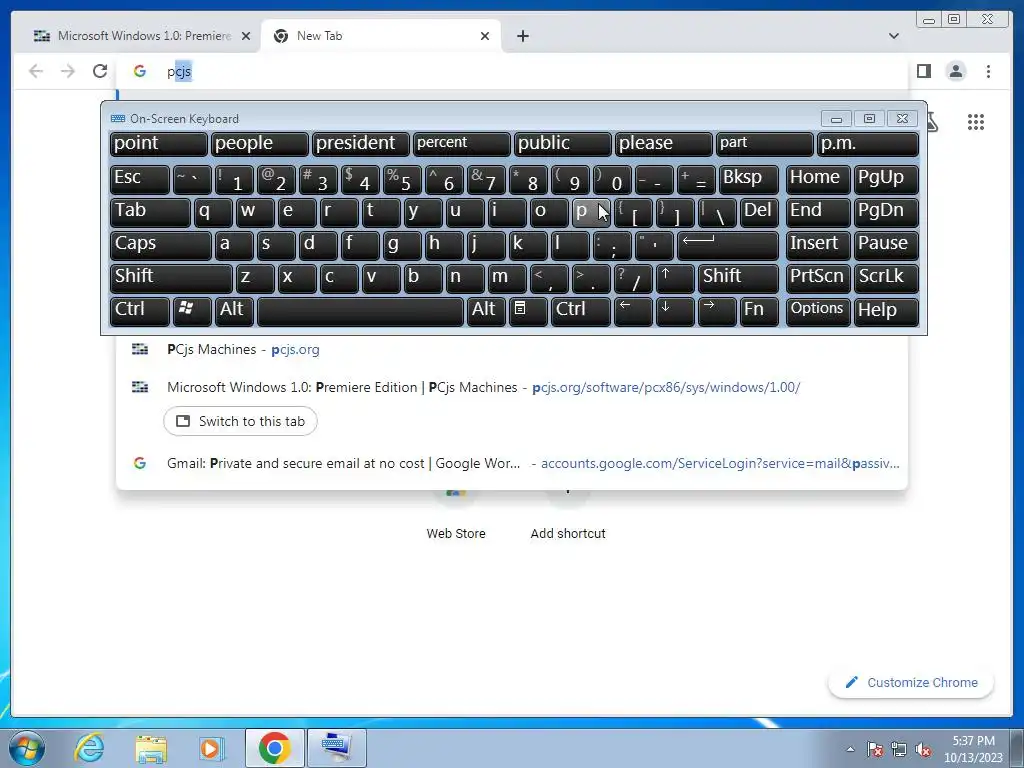
Task: Open Windows Explorer folder in taskbar
Action: (x=151, y=748)
